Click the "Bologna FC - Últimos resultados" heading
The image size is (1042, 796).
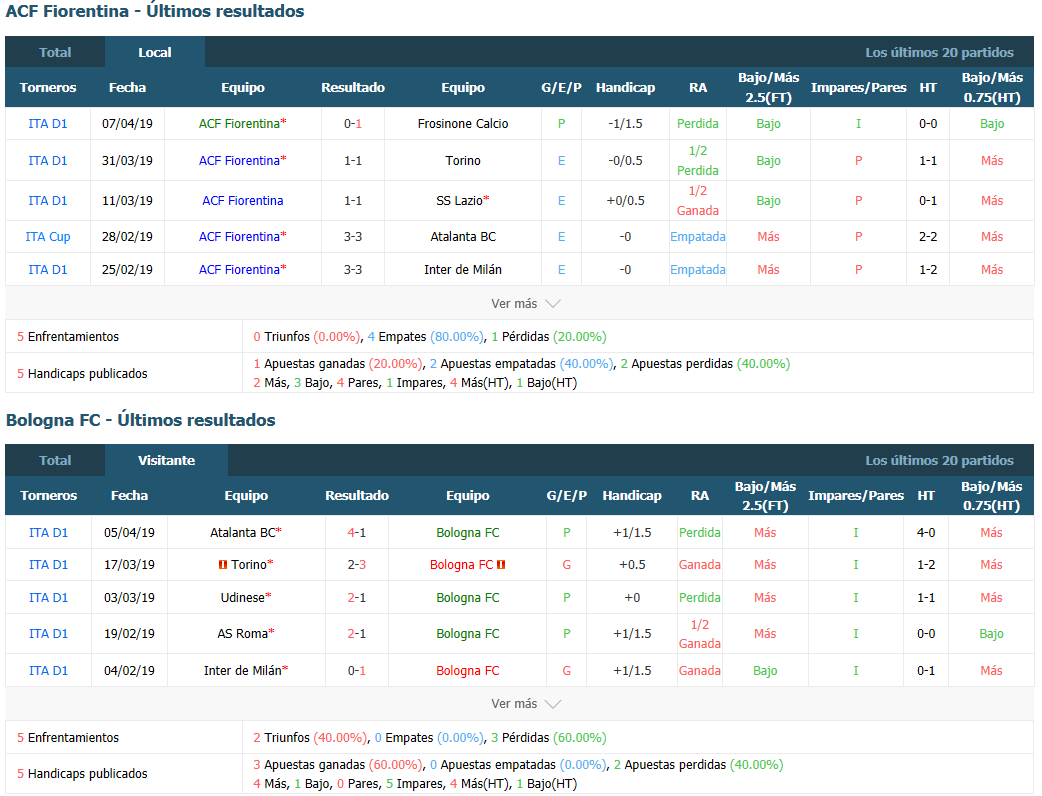140,420
